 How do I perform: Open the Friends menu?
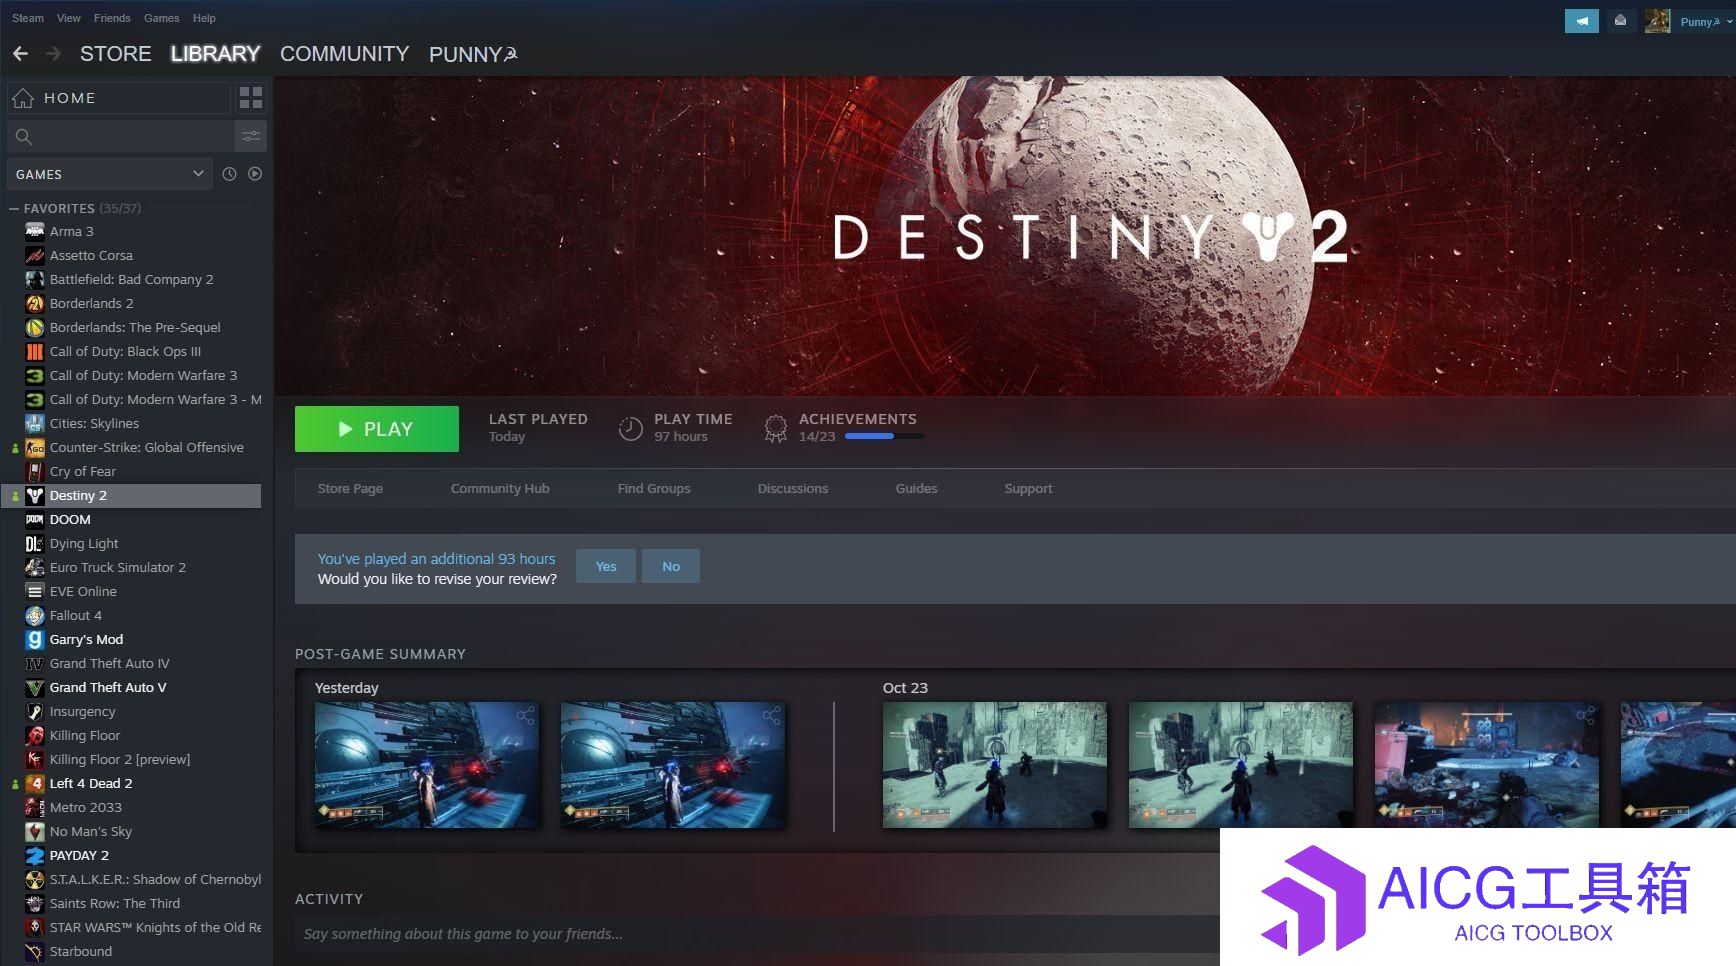(x=112, y=18)
